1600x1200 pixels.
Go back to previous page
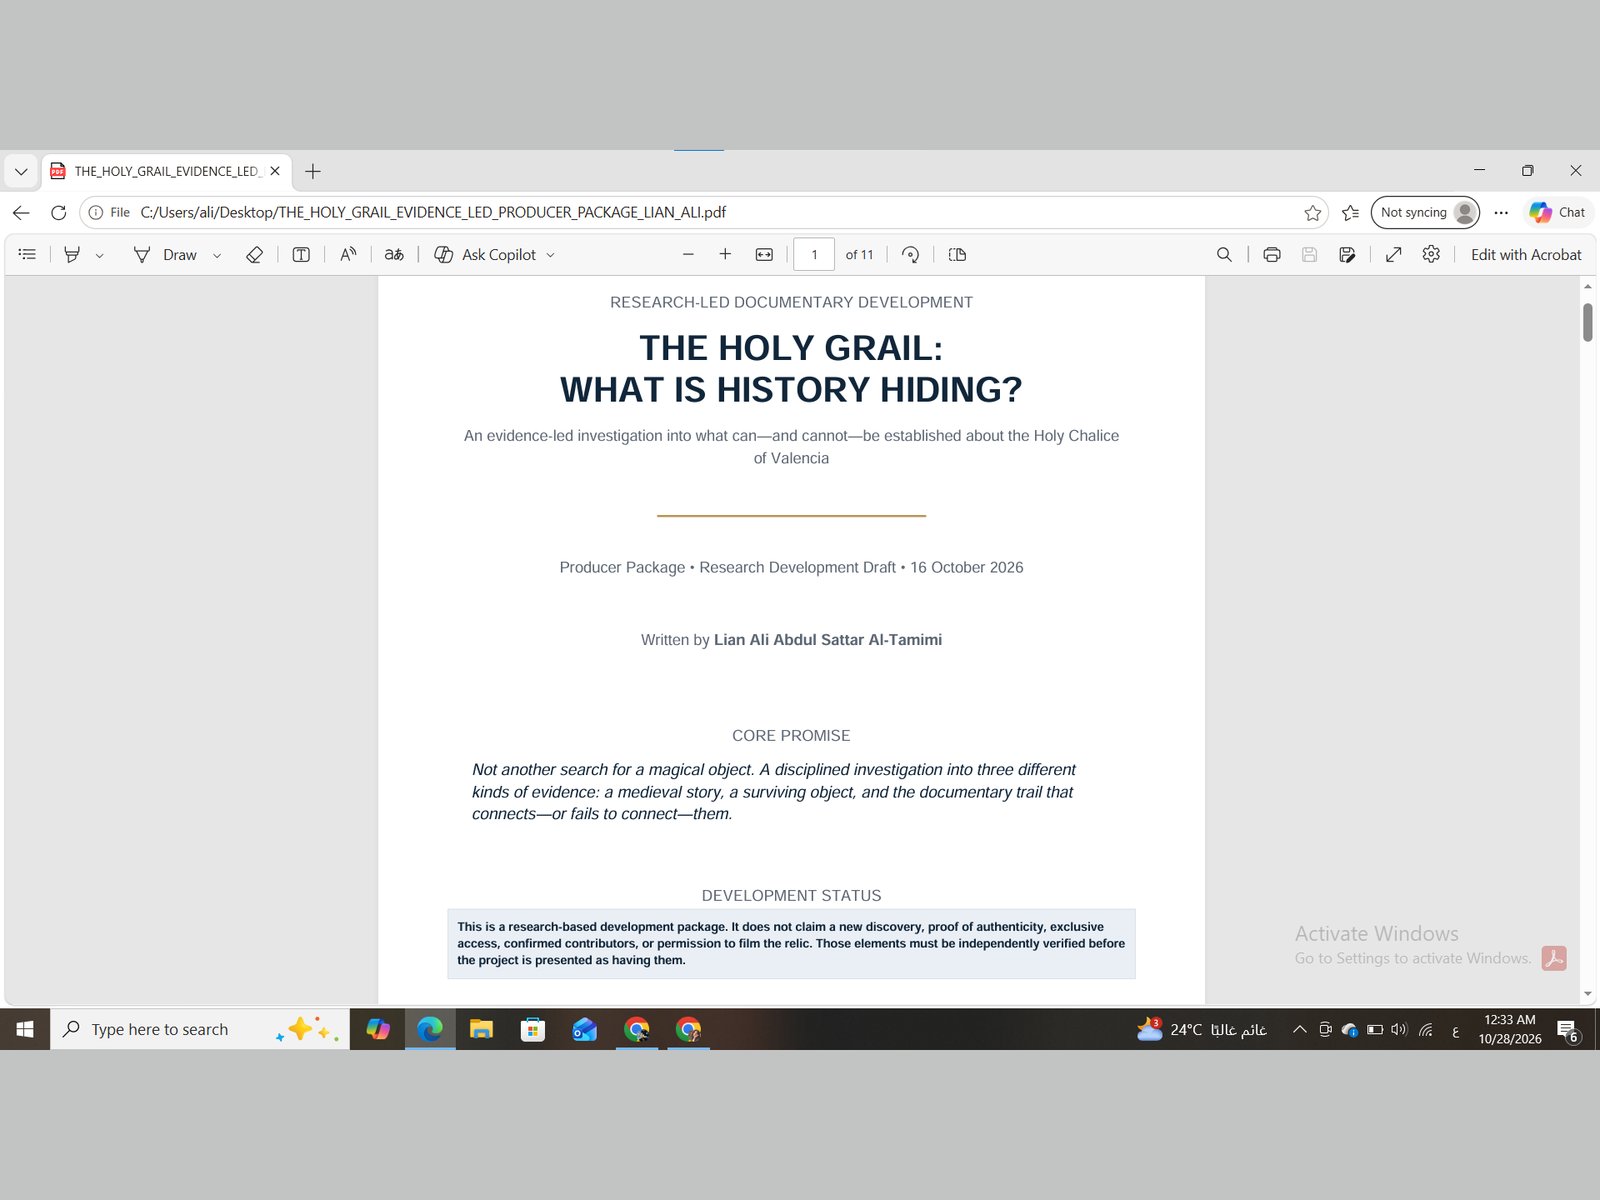(21, 212)
